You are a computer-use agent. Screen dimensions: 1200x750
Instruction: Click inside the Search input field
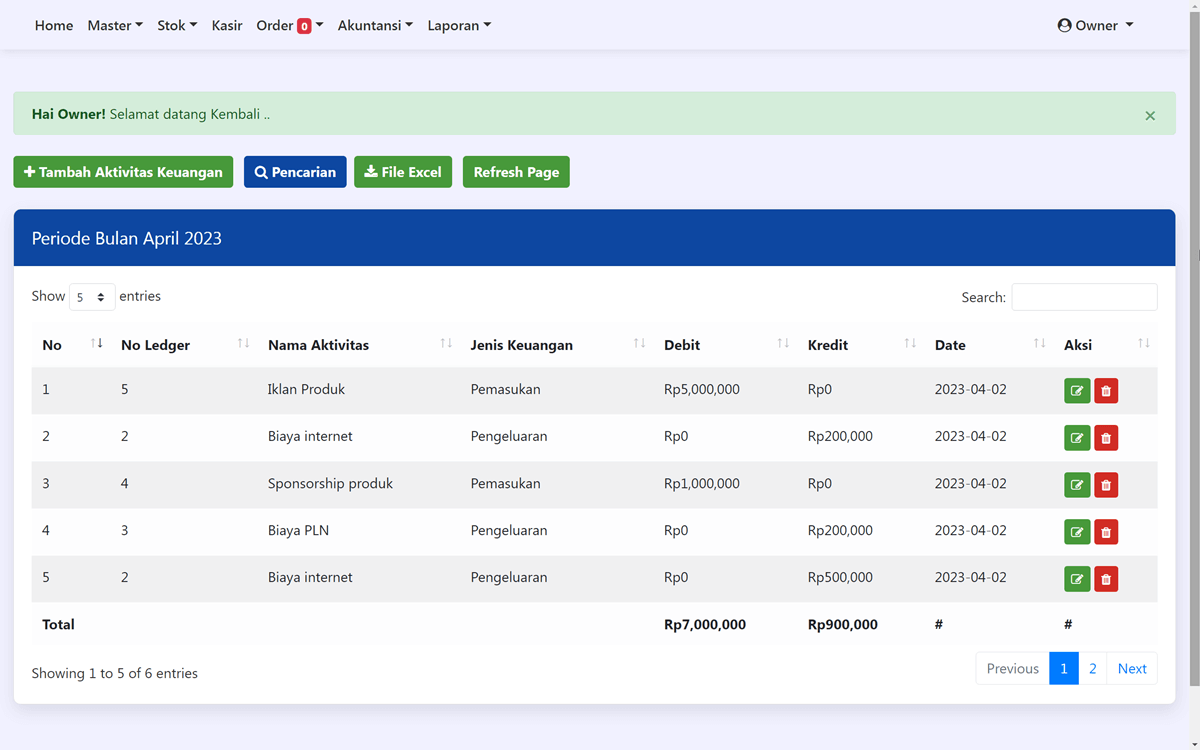[x=1084, y=296]
